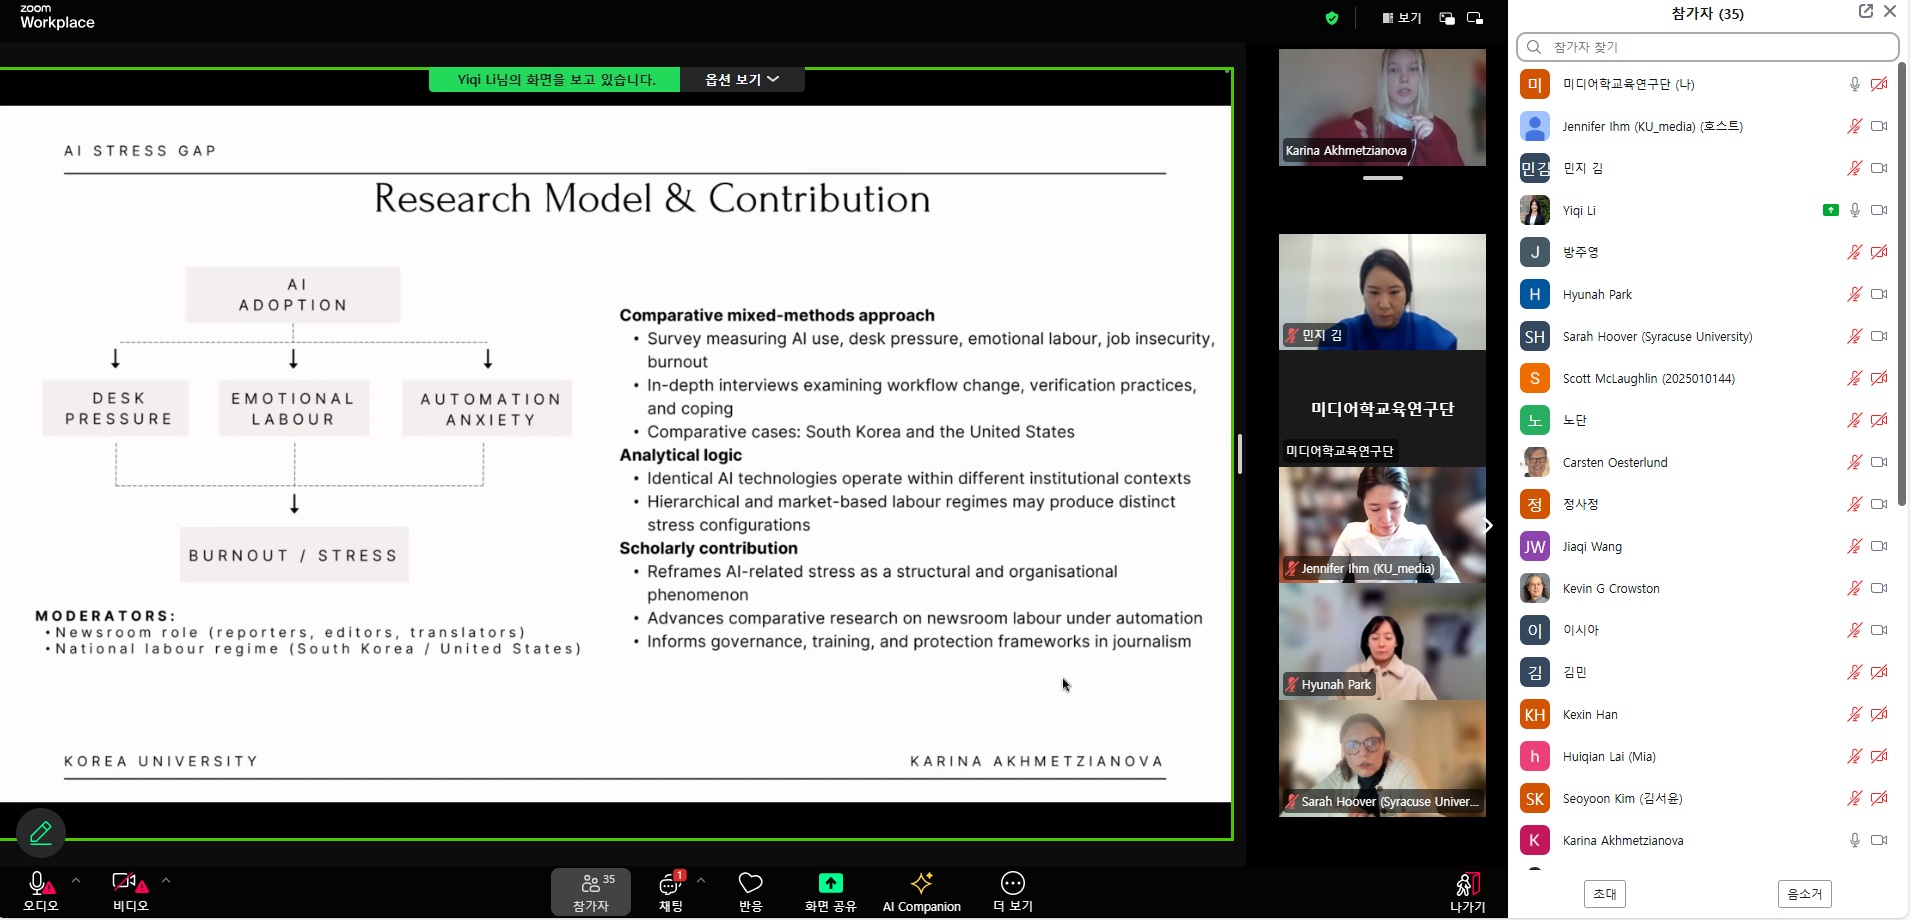This screenshot has width=1911, height=920.
Task: Click the green annotation pencil icon
Action: [x=41, y=832]
